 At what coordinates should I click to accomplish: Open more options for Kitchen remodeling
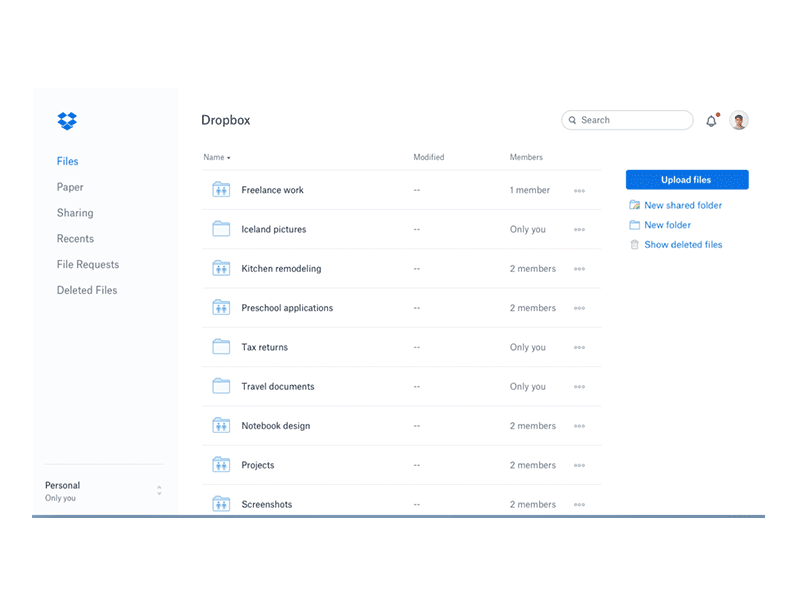pyautogui.click(x=579, y=269)
